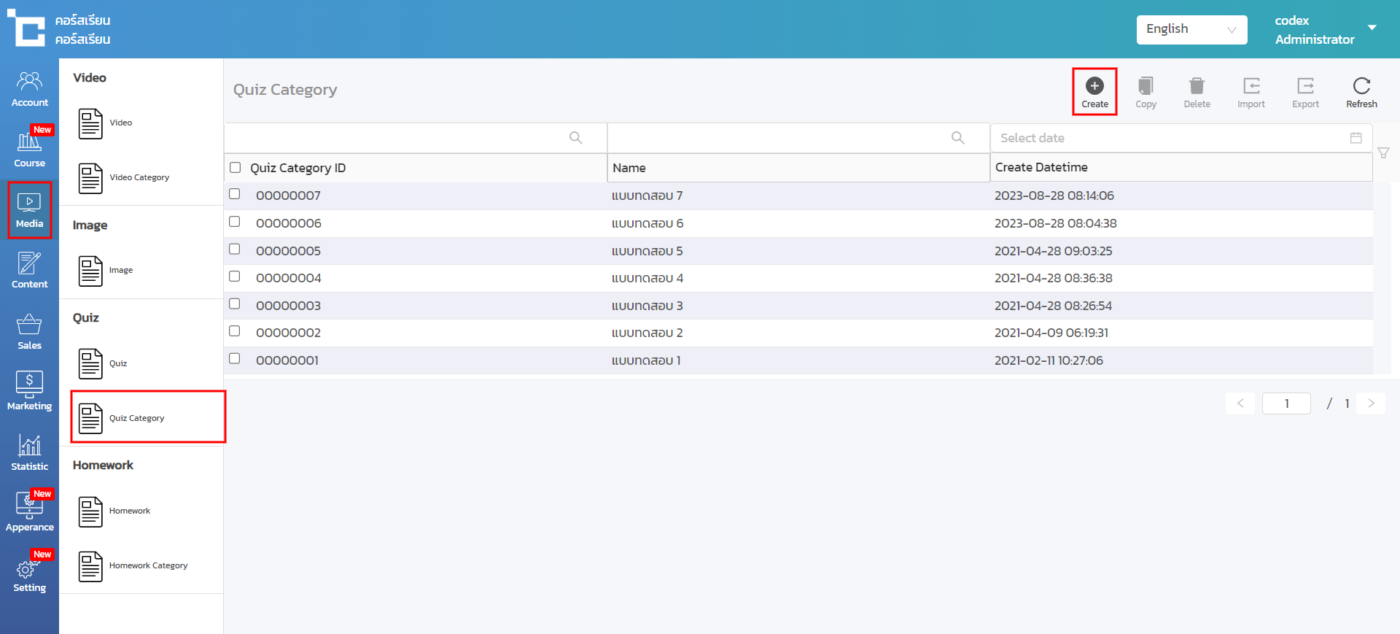Sort by Create Datetime column header
This screenshot has height=634, width=1400.
click(1041, 168)
